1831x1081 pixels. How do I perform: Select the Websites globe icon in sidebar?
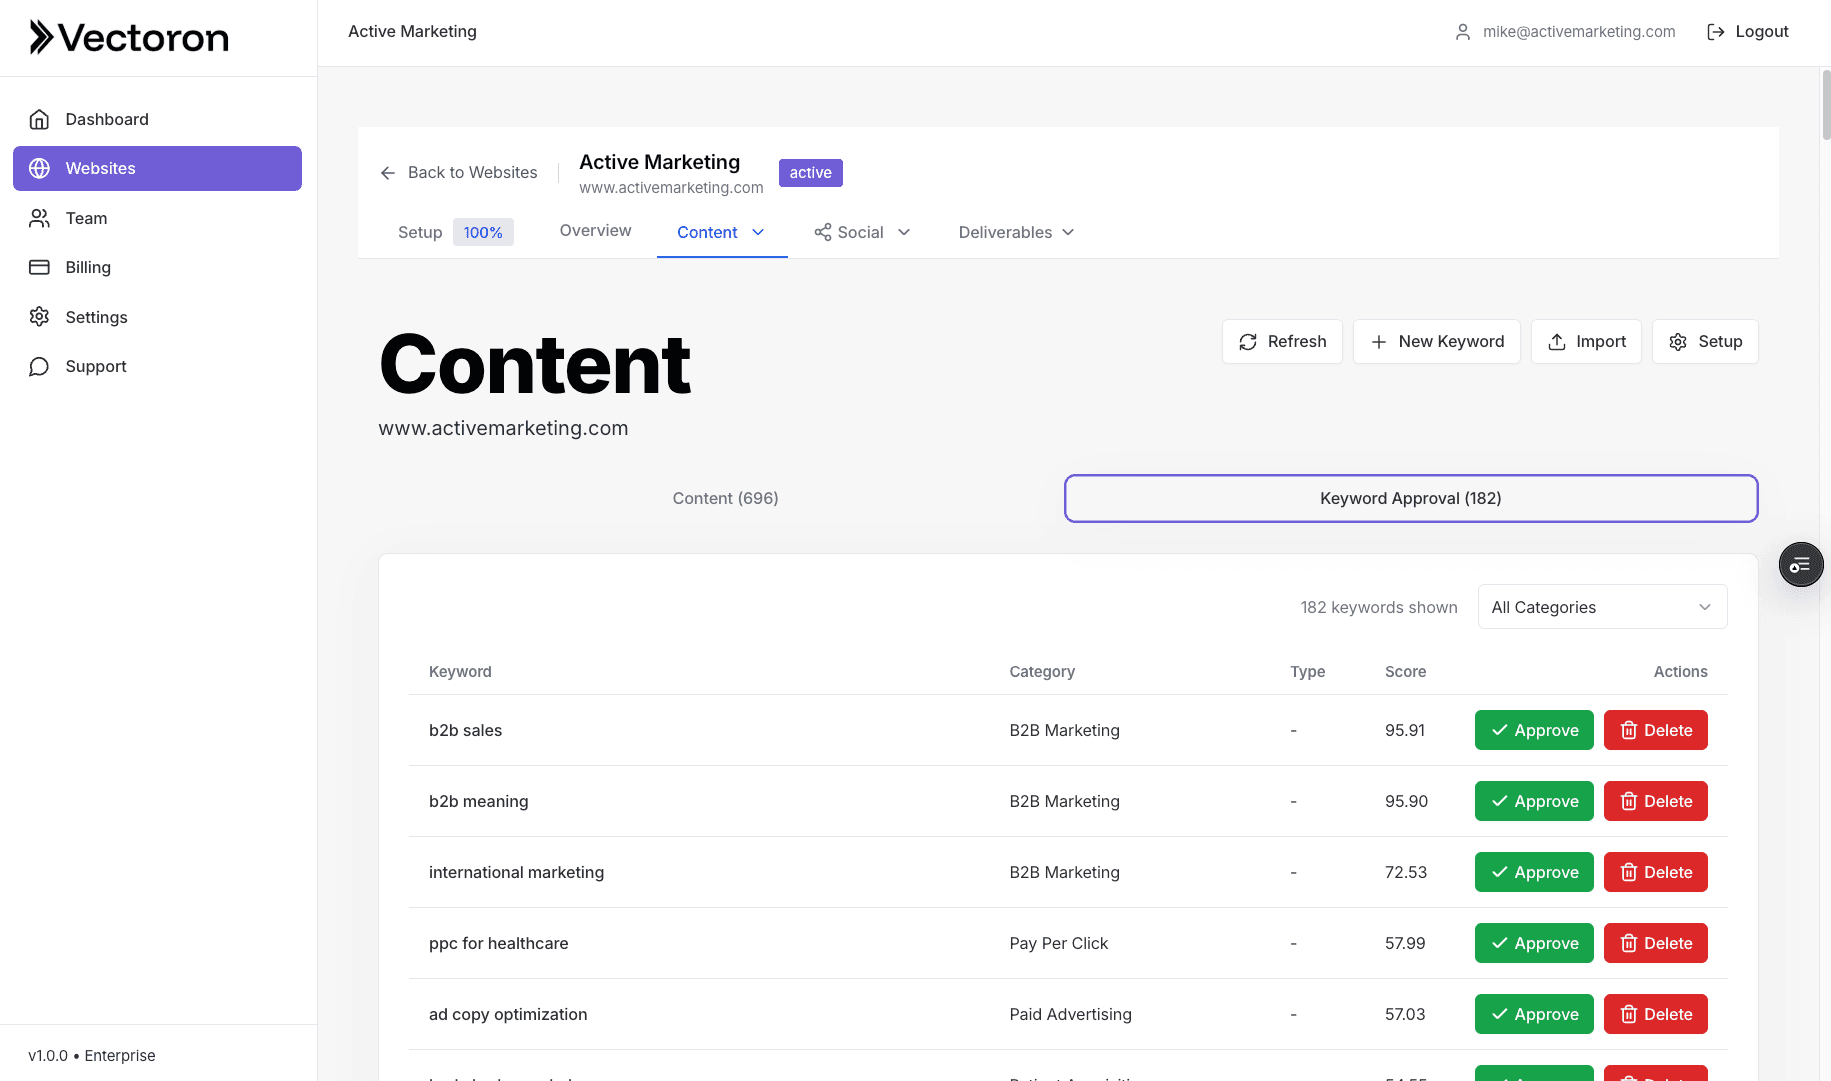tap(40, 168)
